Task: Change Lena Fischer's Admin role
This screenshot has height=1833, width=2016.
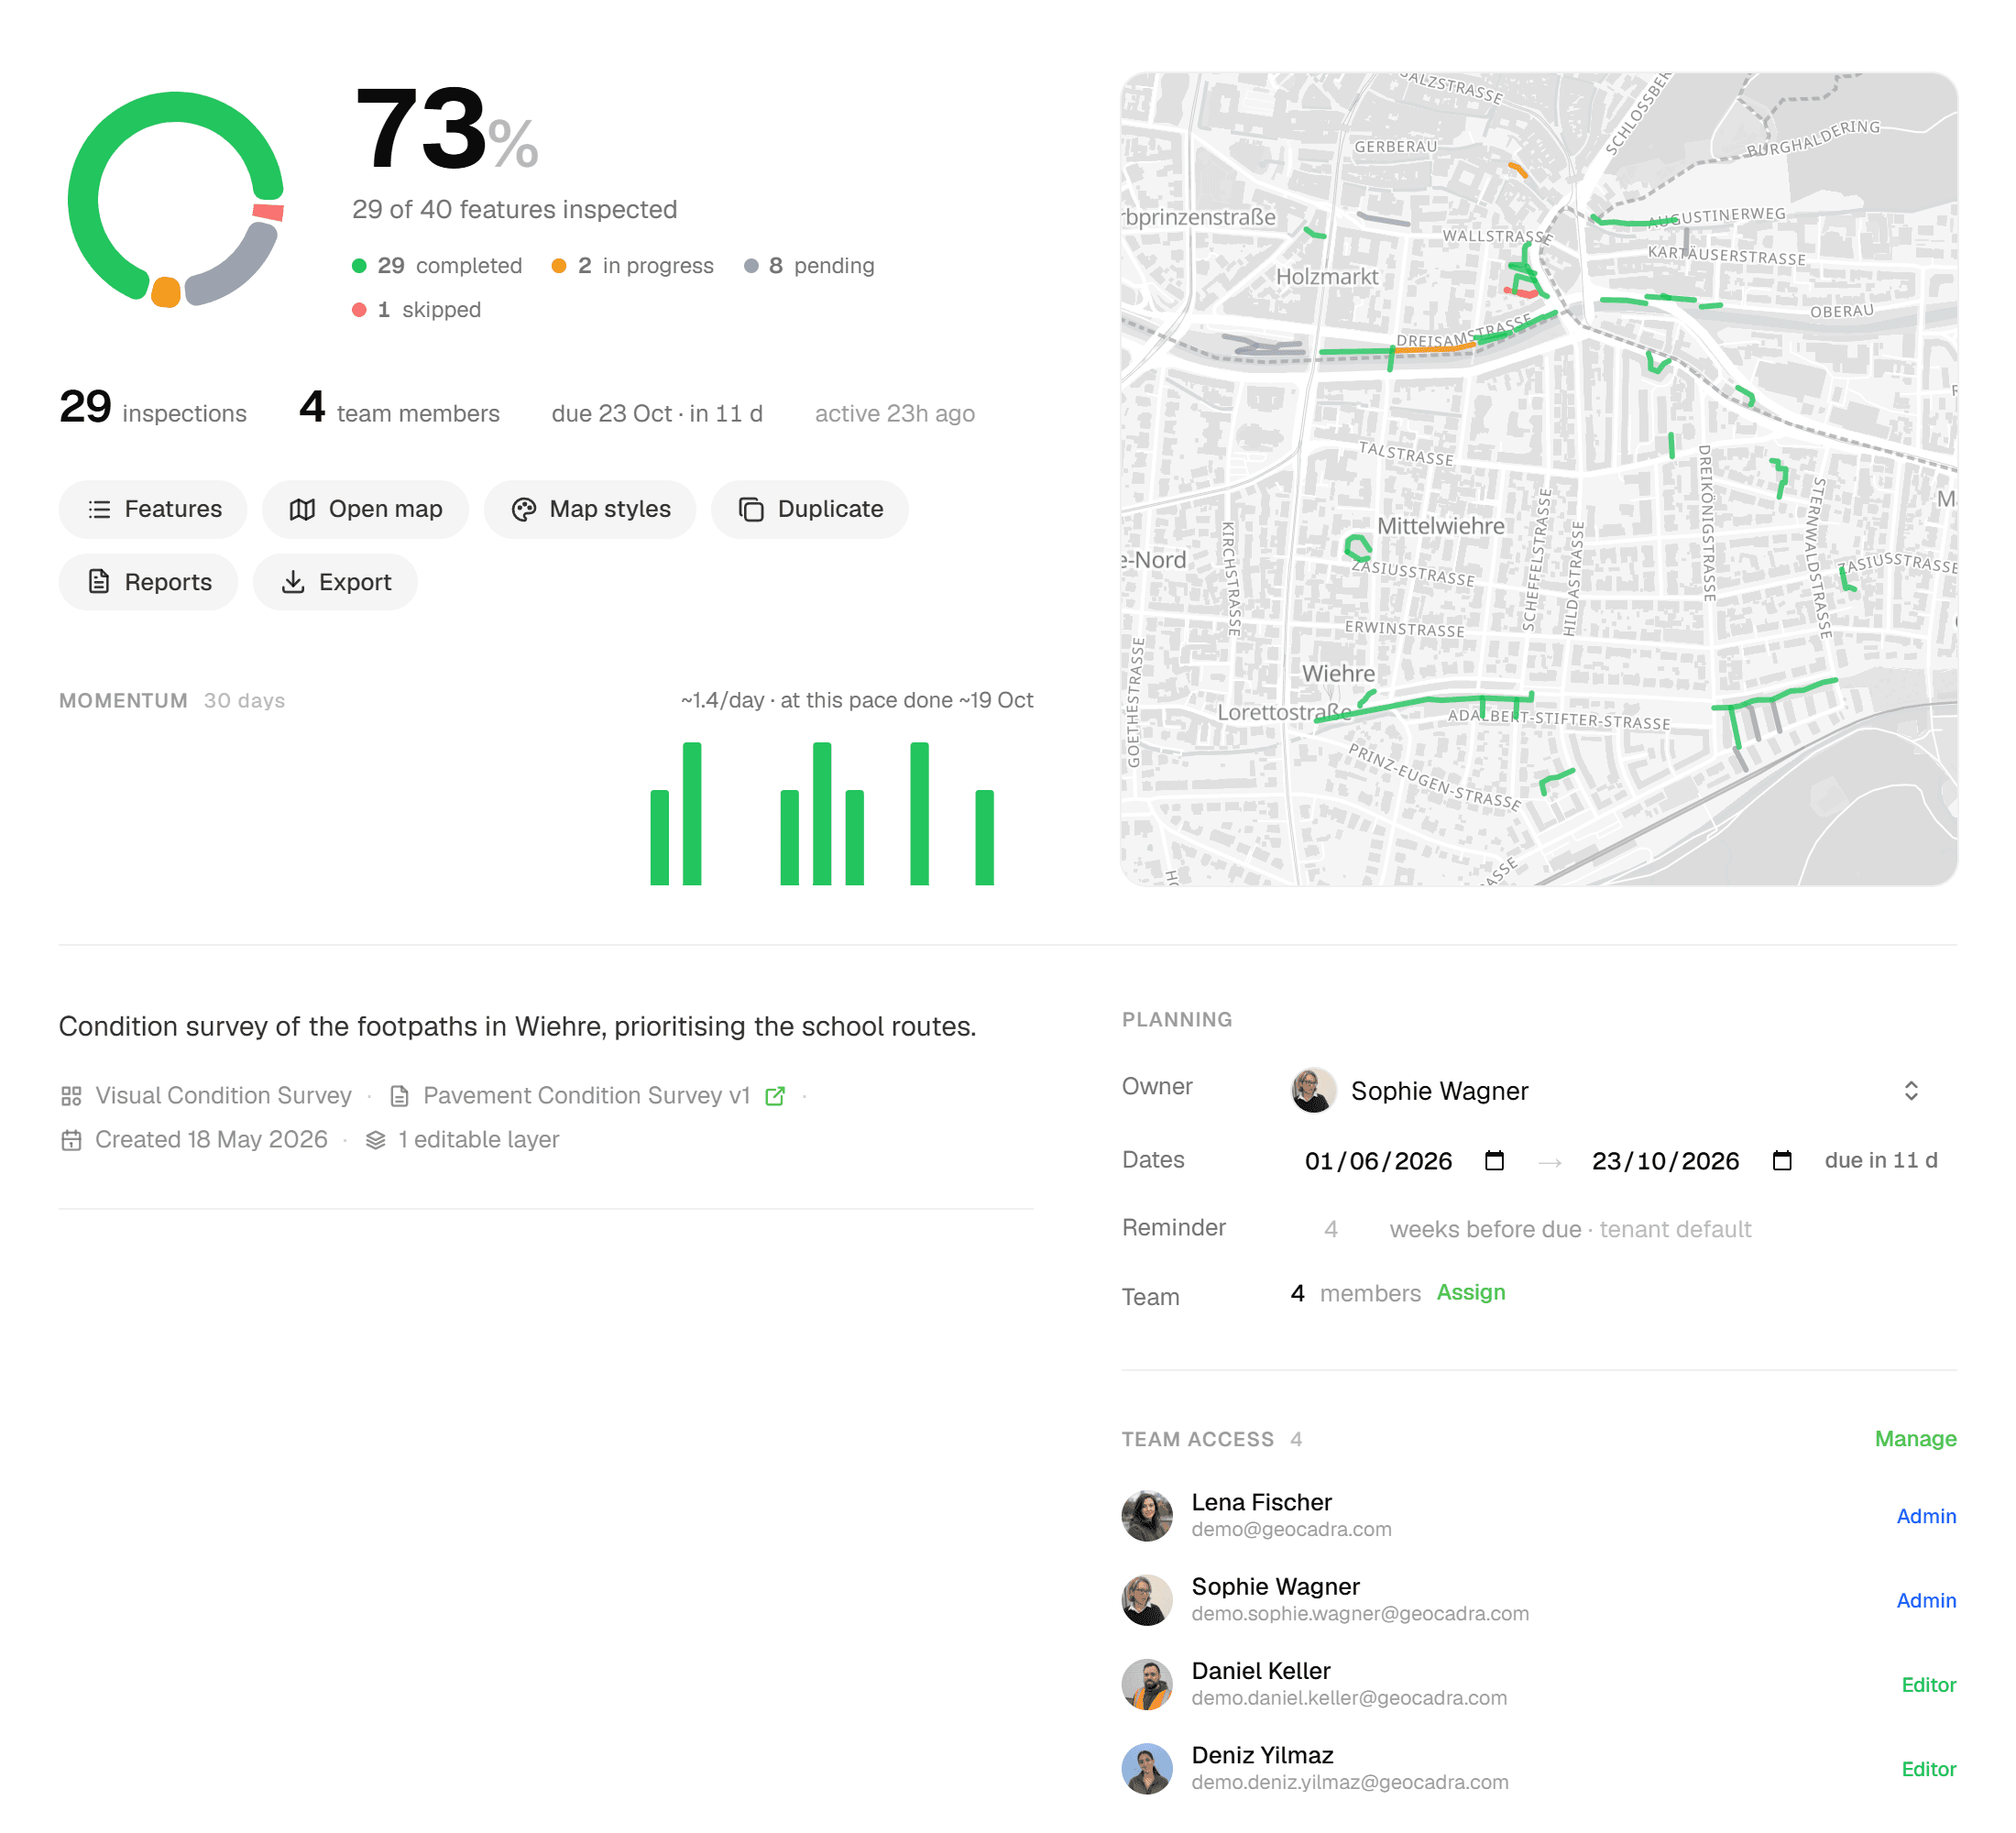Action: coord(1926,1516)
